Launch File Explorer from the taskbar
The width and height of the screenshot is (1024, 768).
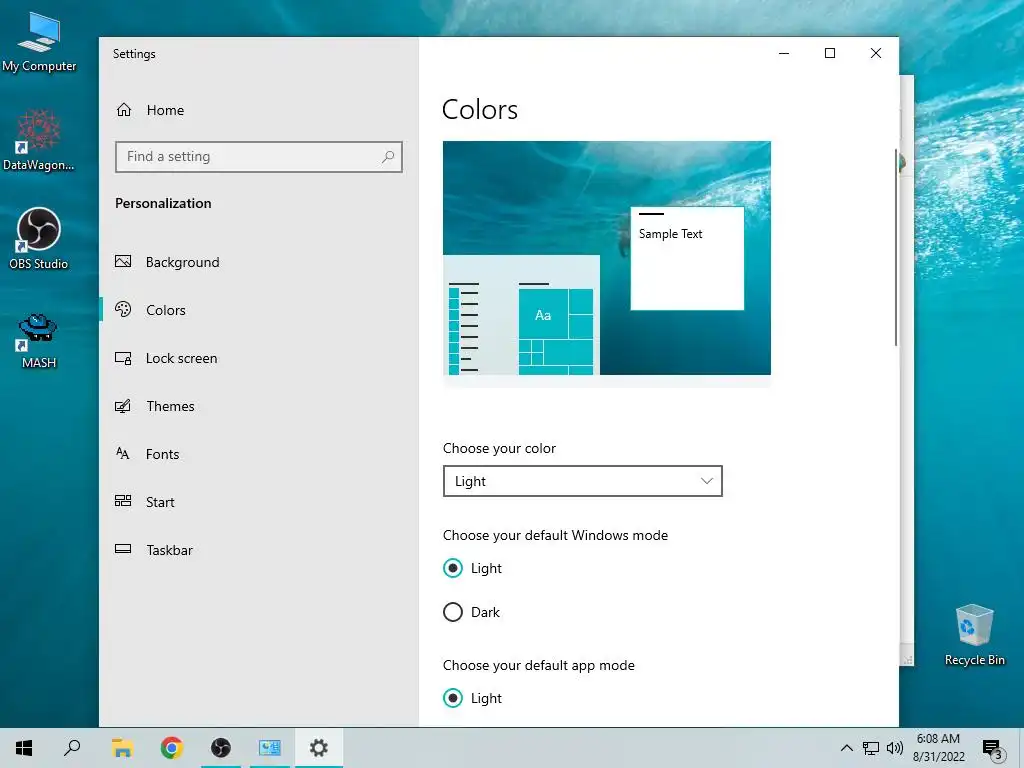[122, 748]
